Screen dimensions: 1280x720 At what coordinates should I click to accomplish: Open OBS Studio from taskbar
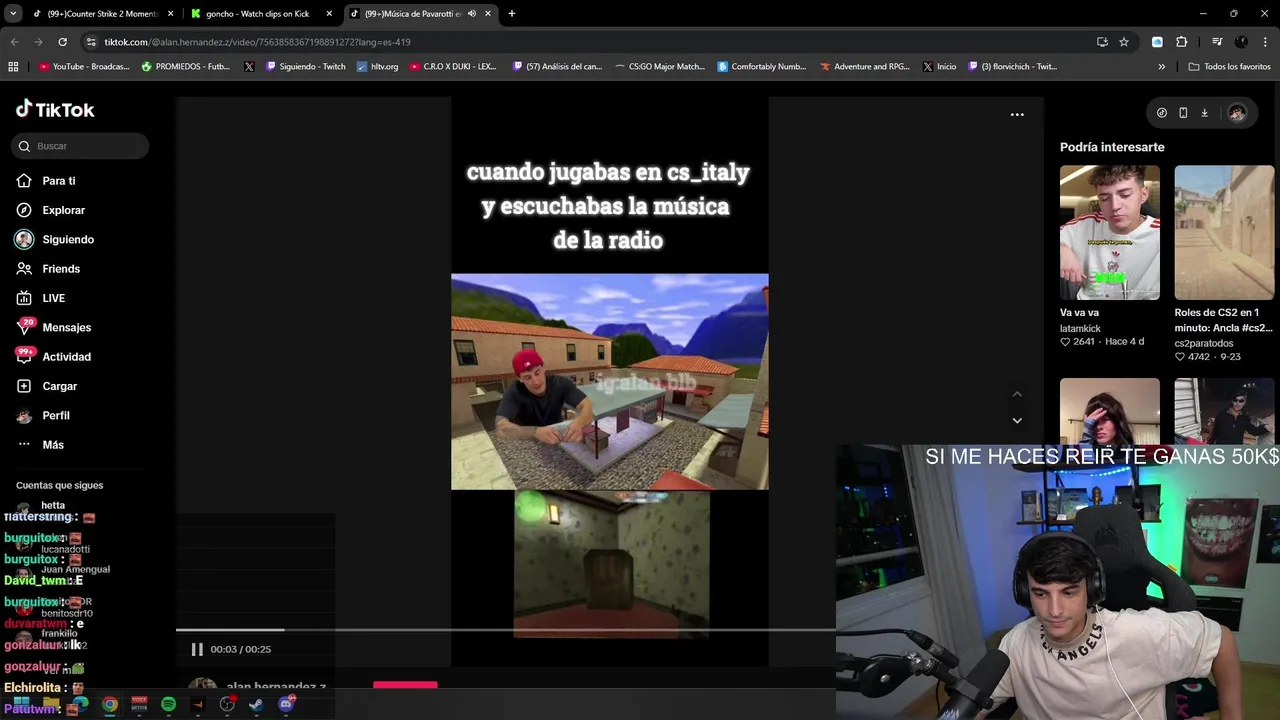[227, 705]
